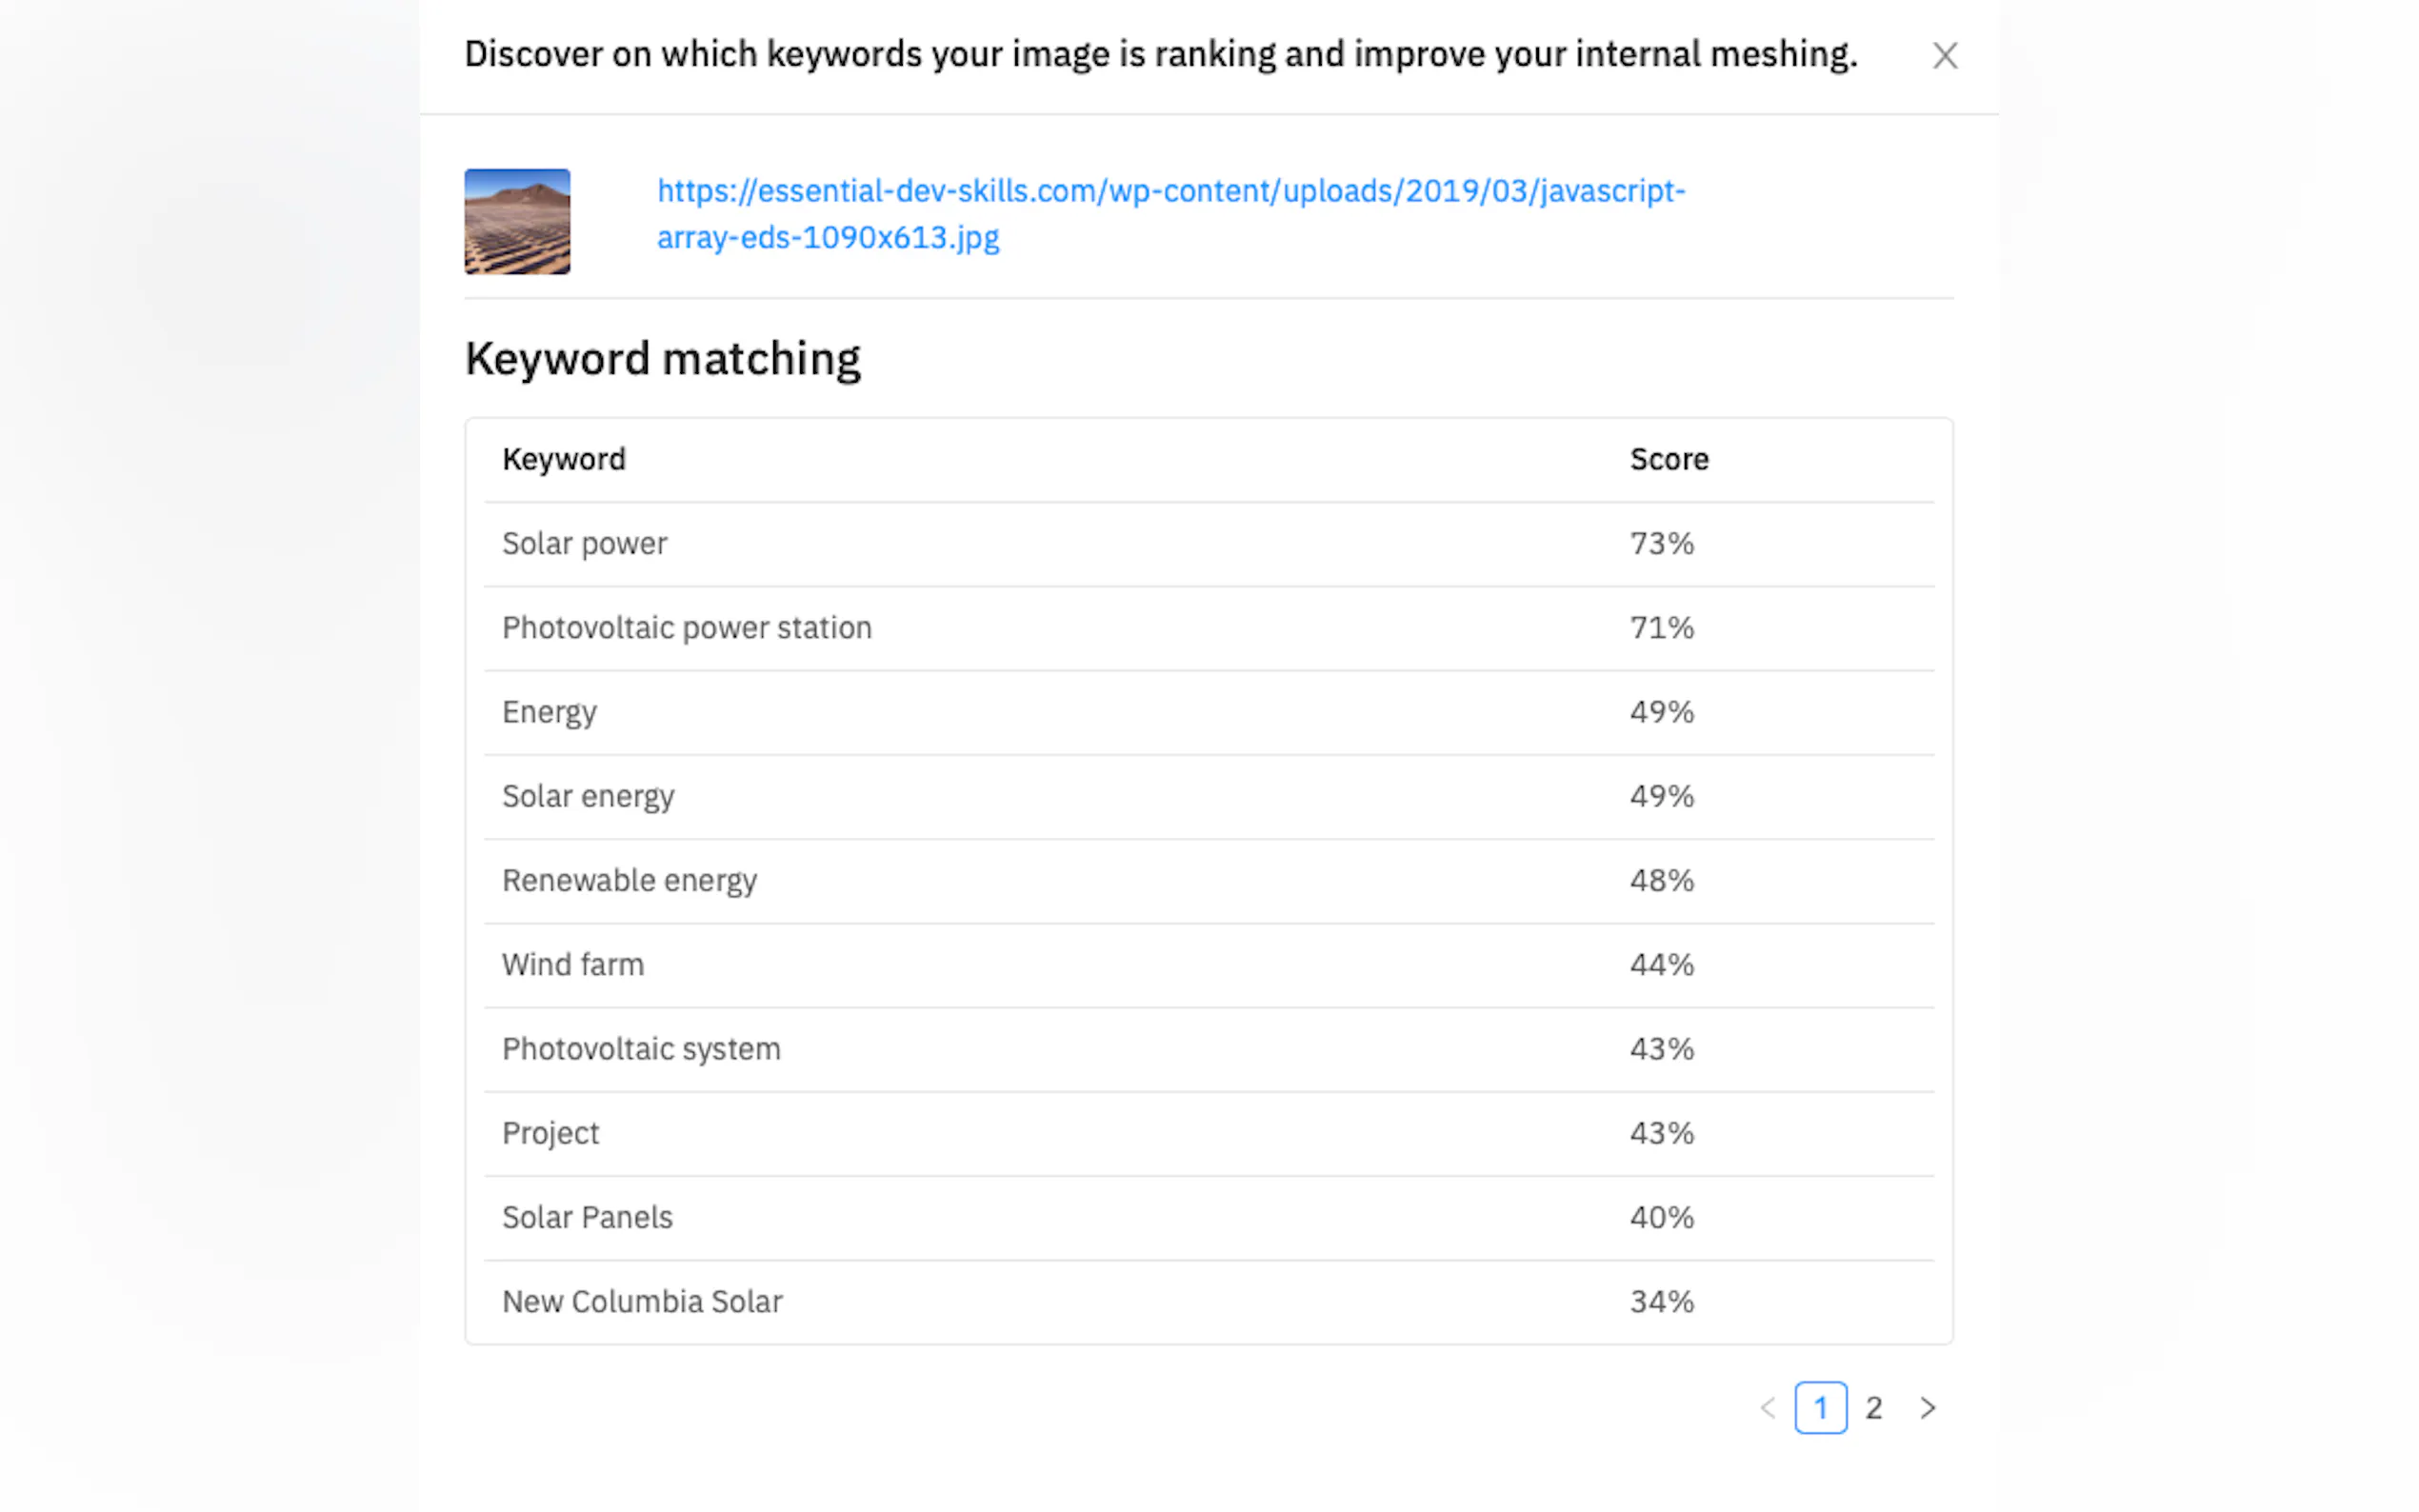Click the Solar energy keyword
Image resolution: width=2419 pixels, height=1512 pixels.
(x=588, y=796)
